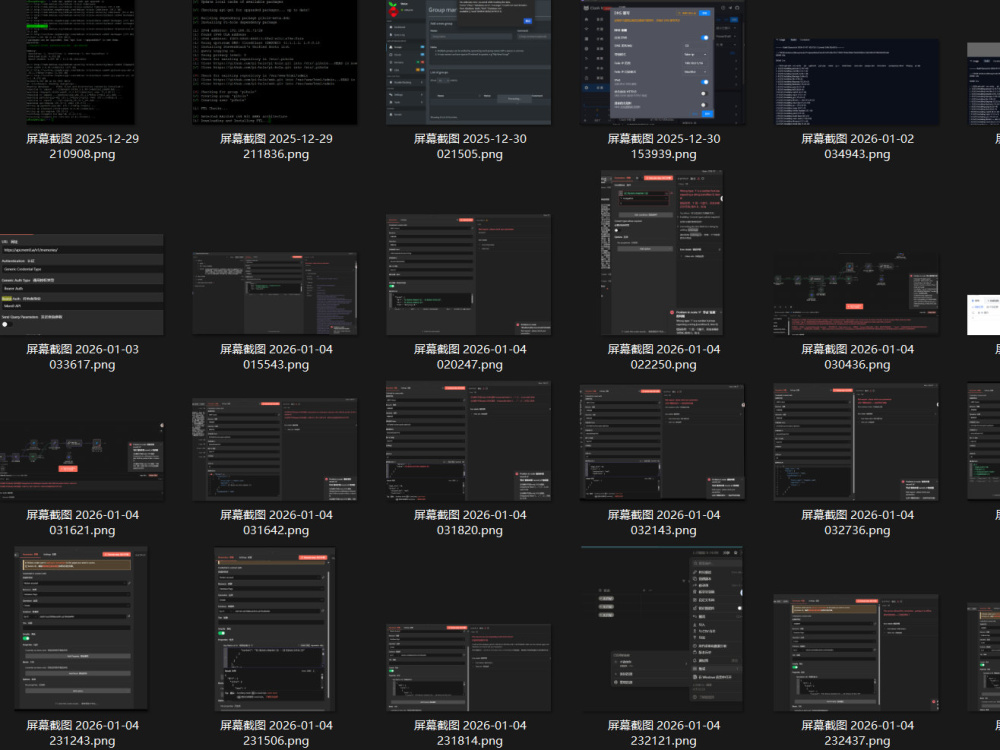Click file name text "屏幕截图 2026-01-03 033617.png"
This screenshot has width=1000, height=750.
pyautogui.click(x=82, y=357)
